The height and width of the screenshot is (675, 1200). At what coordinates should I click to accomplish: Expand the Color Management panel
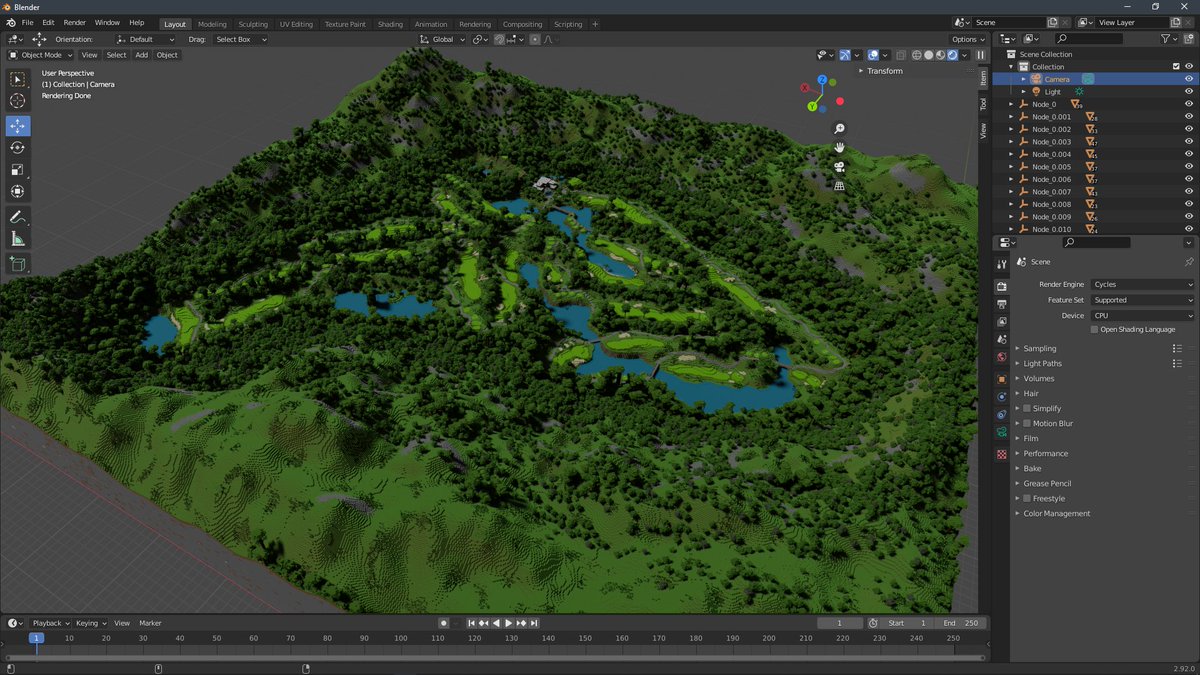1056,513
